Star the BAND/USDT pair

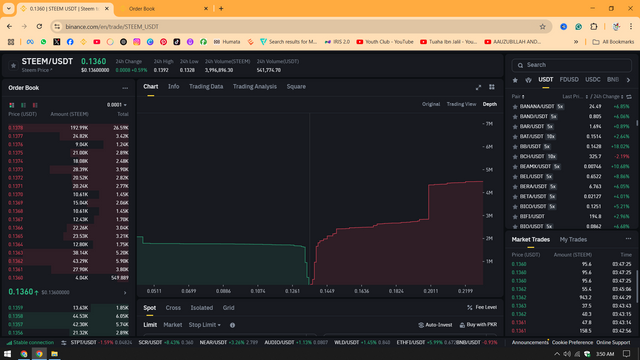(515, 116)
